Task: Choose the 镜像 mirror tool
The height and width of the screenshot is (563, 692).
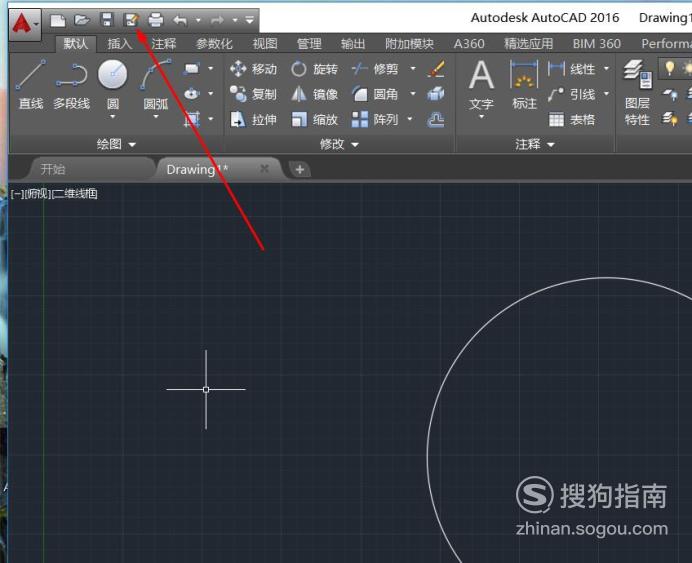Action: coord(314,94)
